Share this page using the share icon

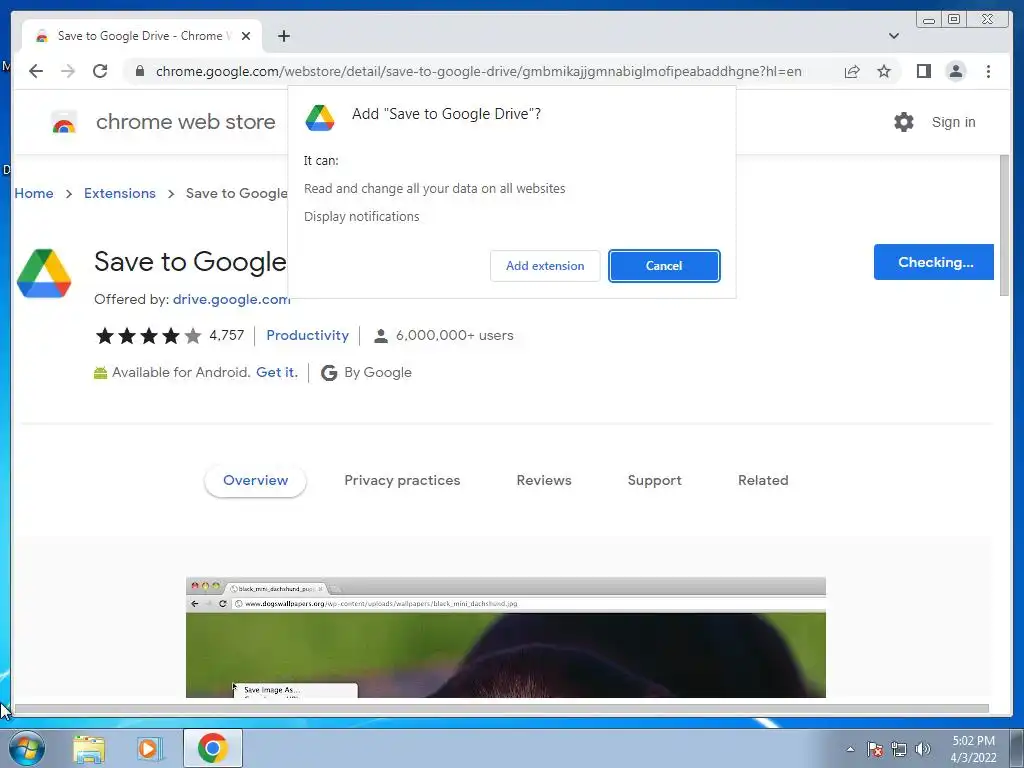point(852,71)
